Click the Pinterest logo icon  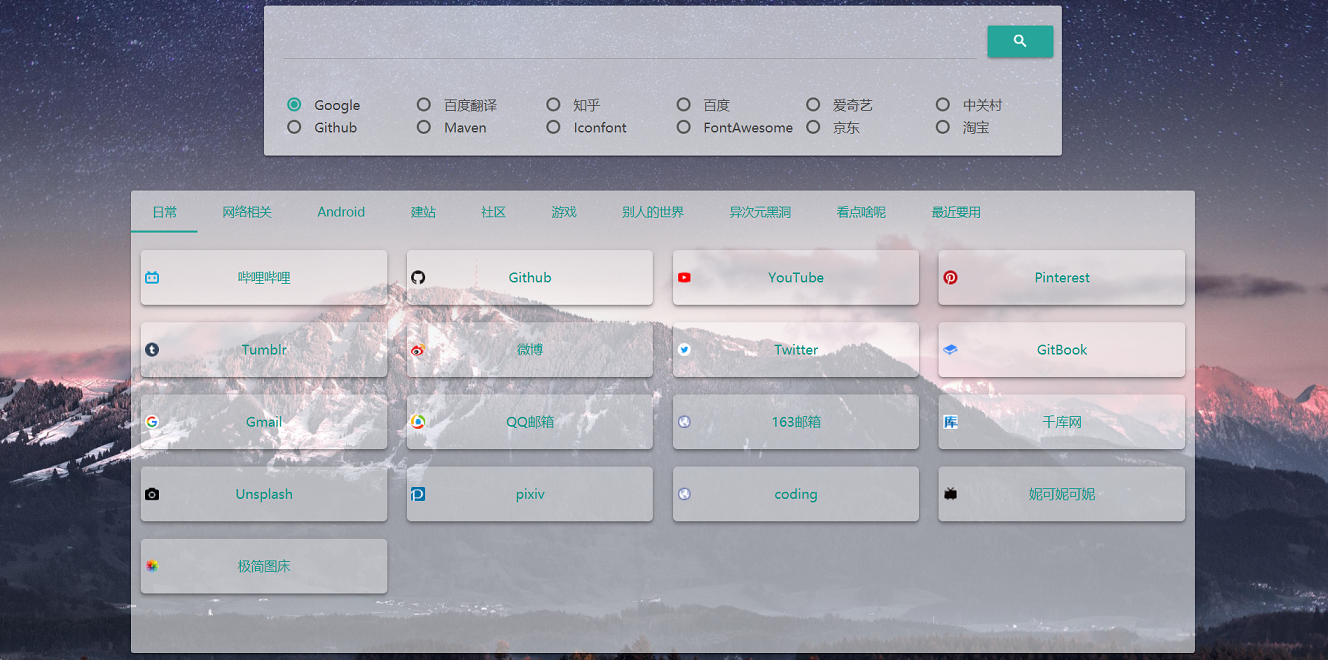(x=950, y=277)
